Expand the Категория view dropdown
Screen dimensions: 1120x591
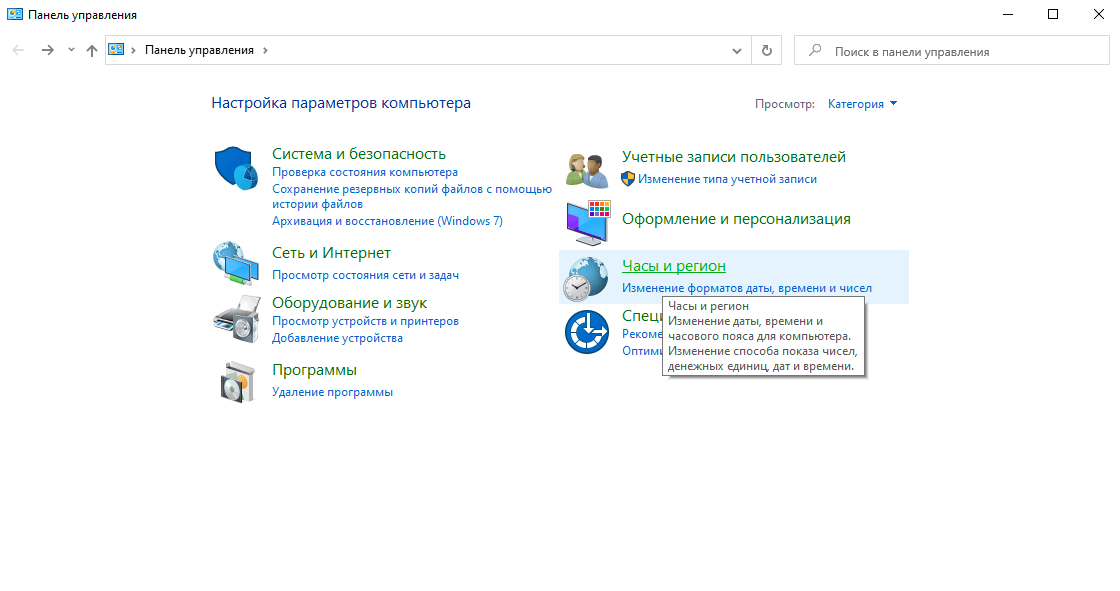pyautogui.click(x=863, y=104)
